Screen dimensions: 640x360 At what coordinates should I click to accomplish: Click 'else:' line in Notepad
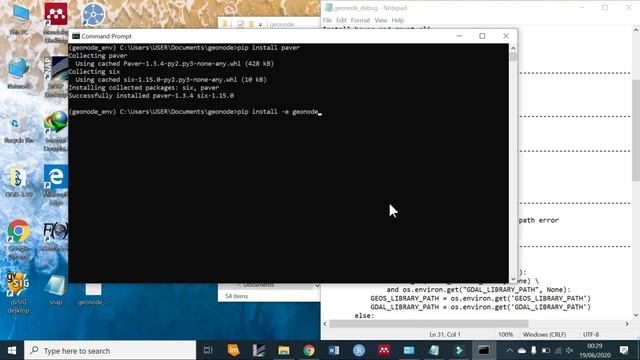(x=364, y=316)
